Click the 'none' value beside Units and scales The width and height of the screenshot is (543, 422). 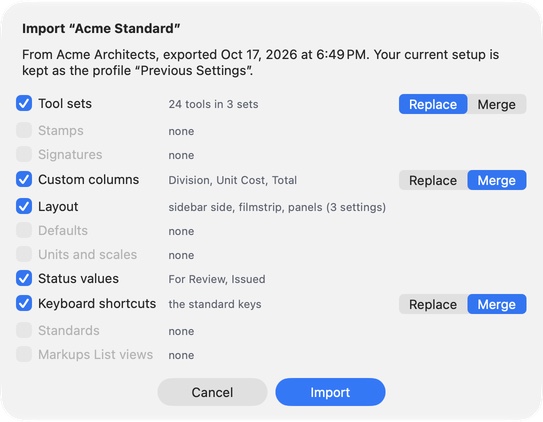click(181, 255)
